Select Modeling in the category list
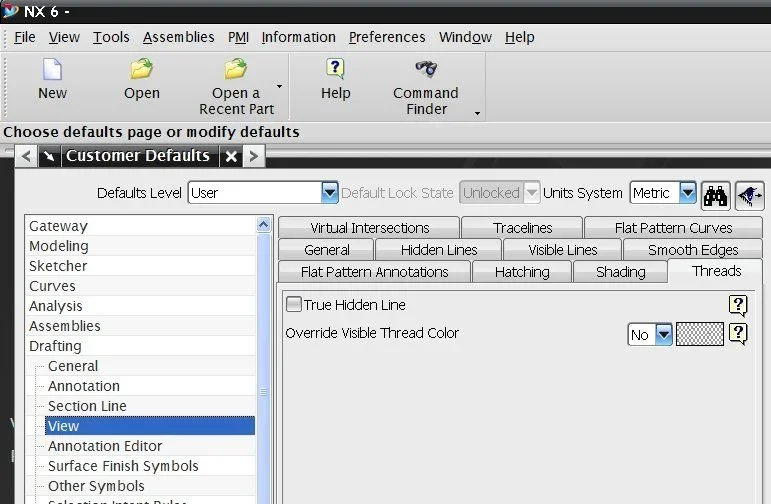The height and width of the screenshot is (504, 771). [x=140, y=246]
